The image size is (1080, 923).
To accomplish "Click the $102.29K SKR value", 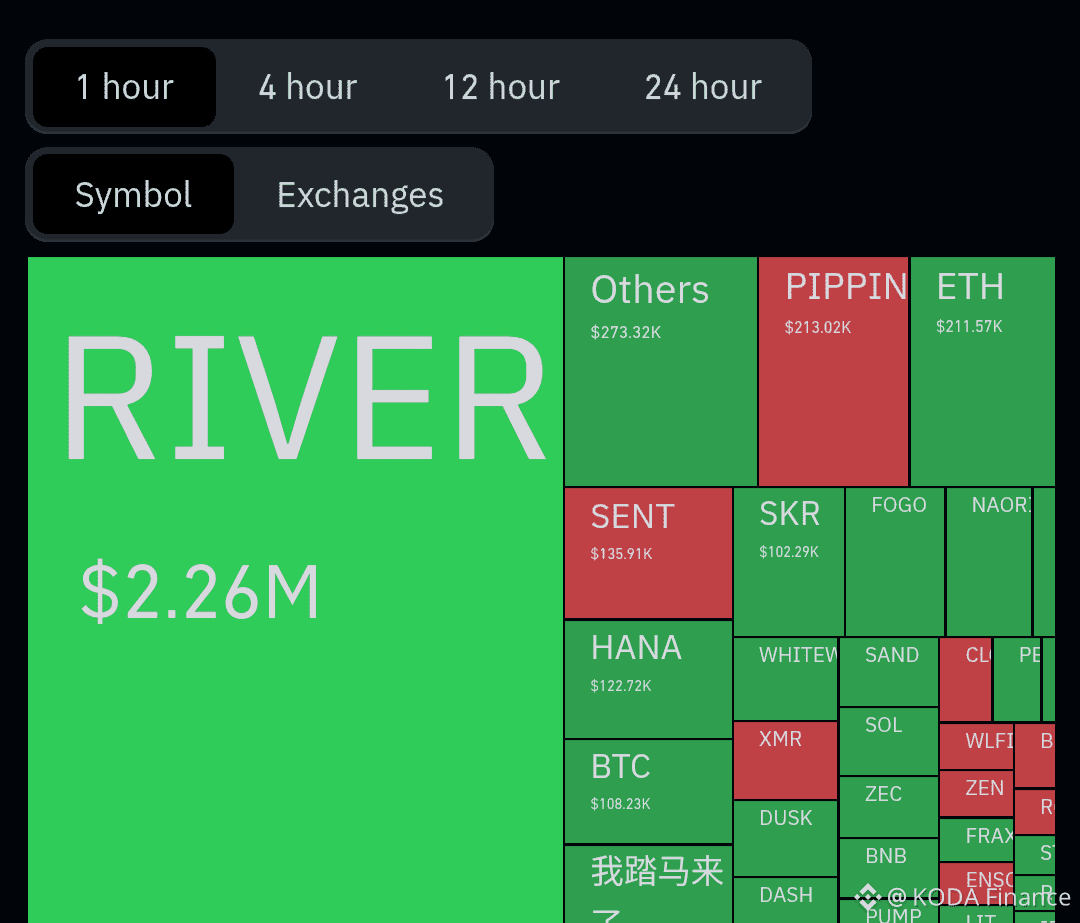I will click(x=789, y=552).
